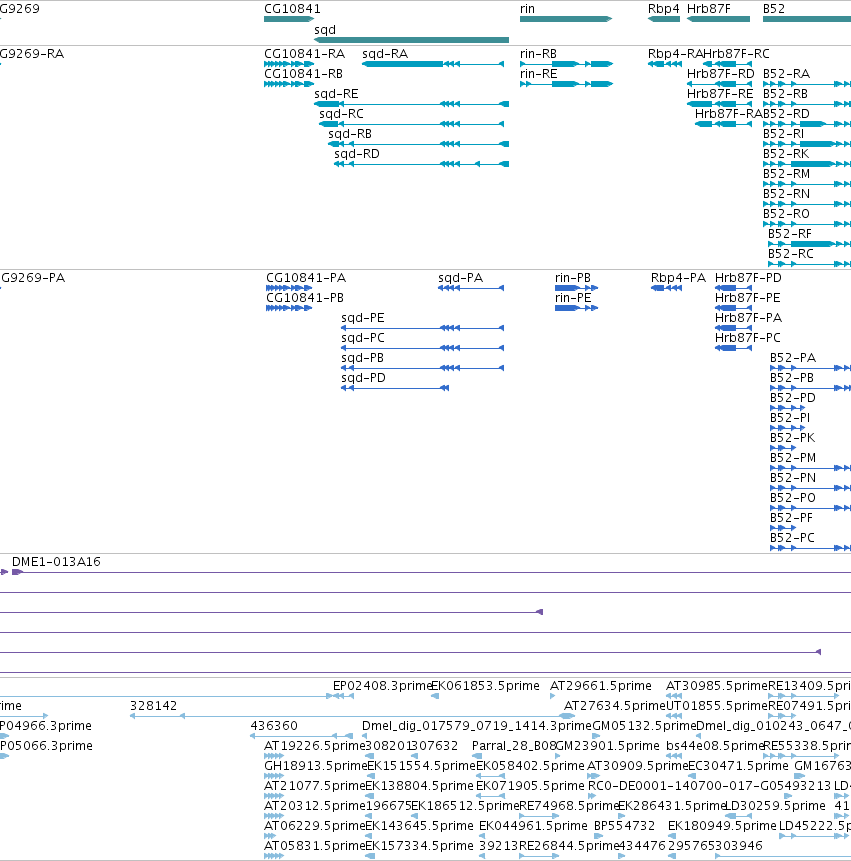This screenshot has width=851, height=861.
Task: Click protein CG10841-PA label
Action: click(306, 278)
